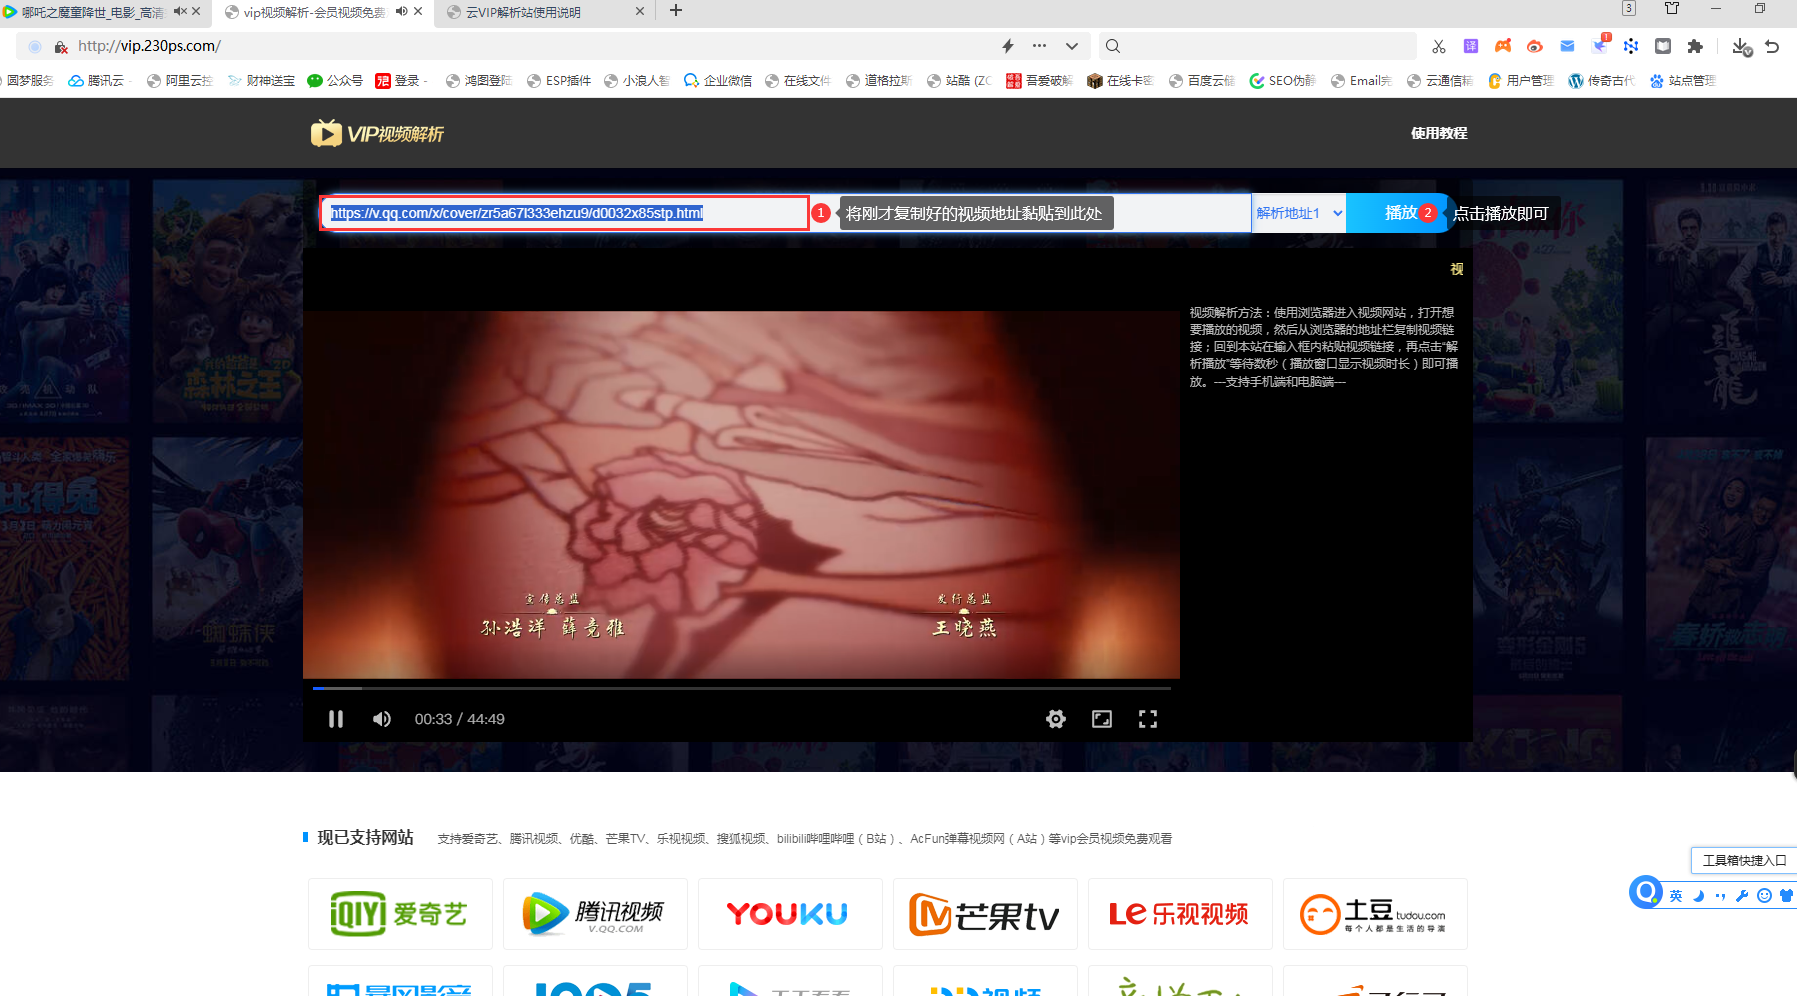Mute the video player volume icon
This screenshot has height=996, width=1797.
click(x=382, y=719)
